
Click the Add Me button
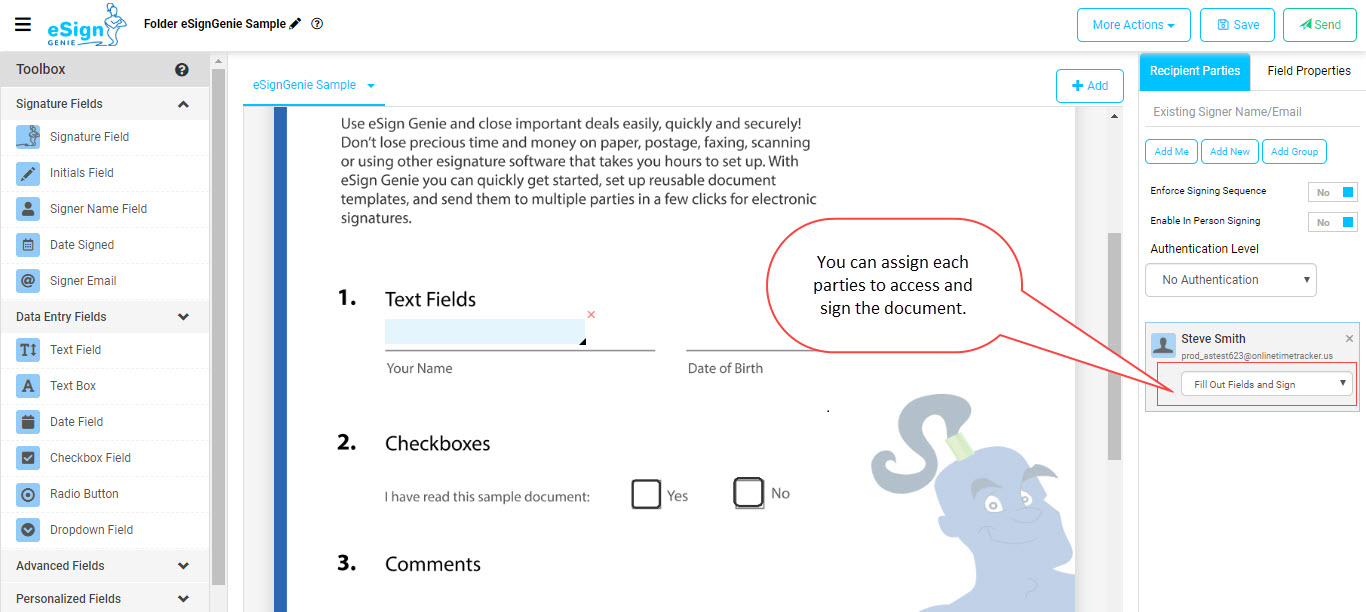(1171, 152)
